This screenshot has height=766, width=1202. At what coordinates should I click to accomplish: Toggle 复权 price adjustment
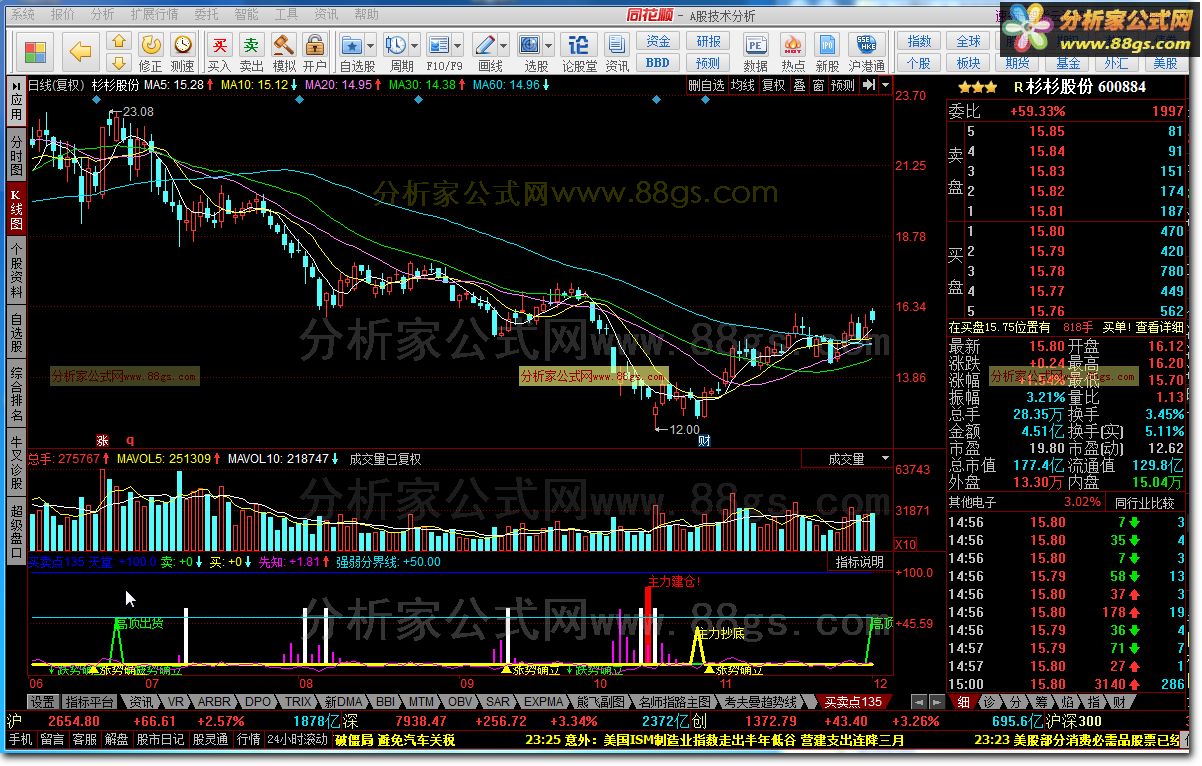773,85
